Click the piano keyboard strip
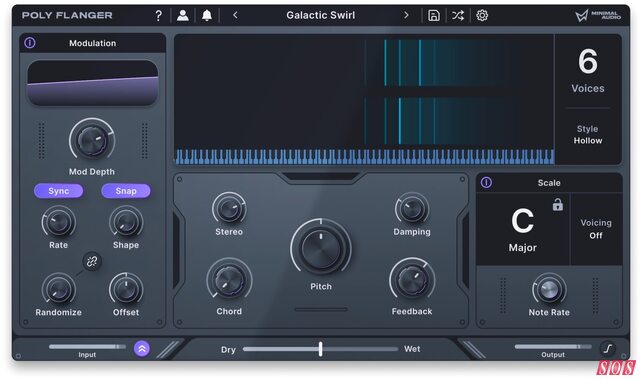 (364, 157)
